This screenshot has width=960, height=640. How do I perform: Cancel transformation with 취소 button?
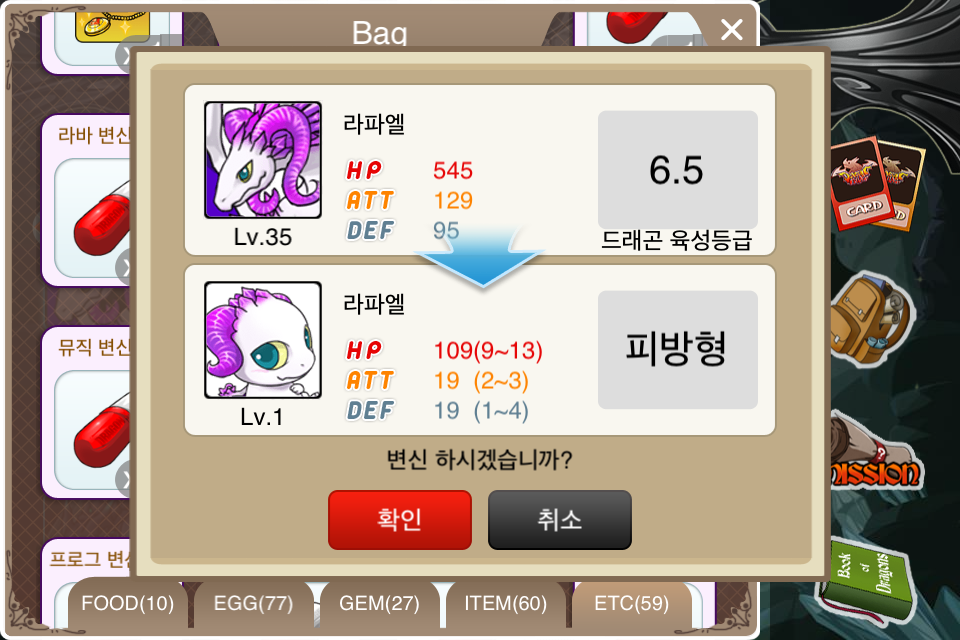[x=560, y=519]
